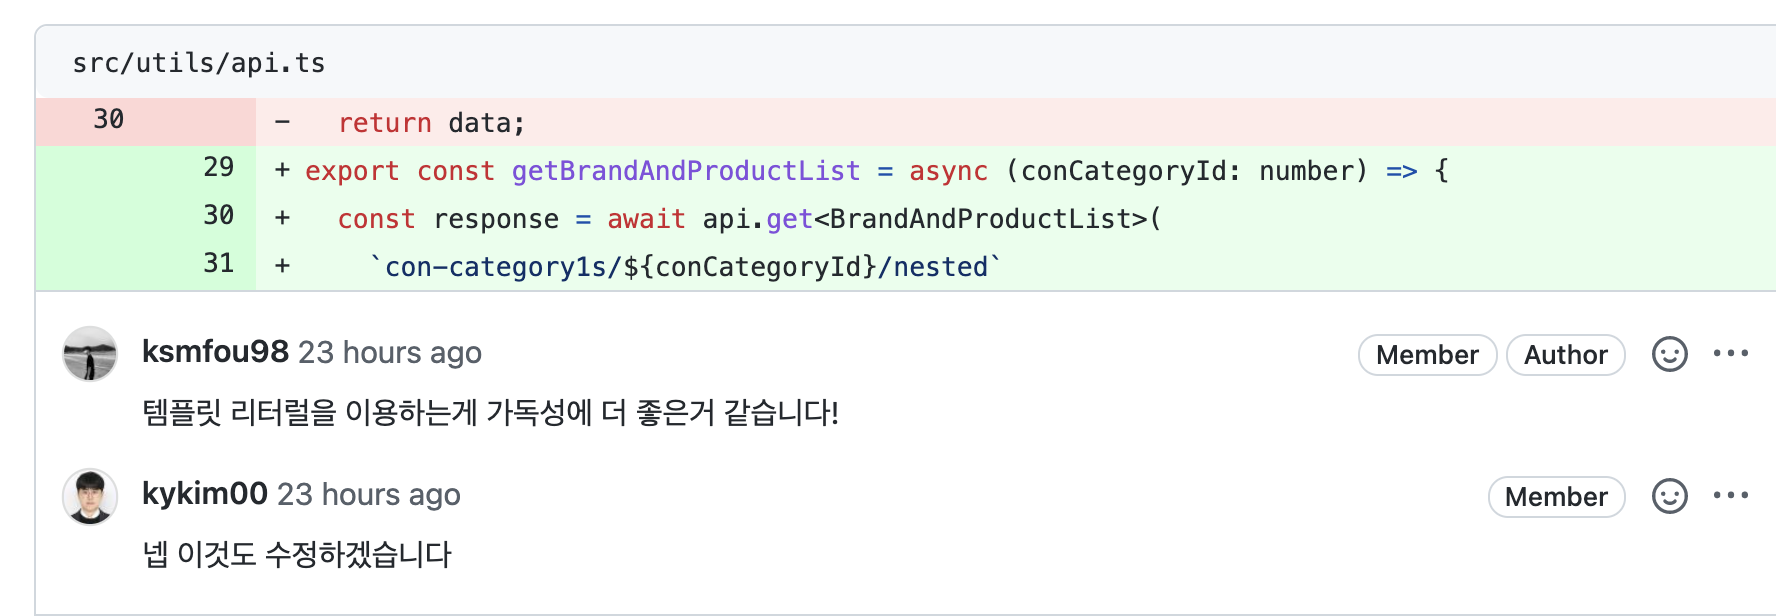The width and height of the screenshot is (1776, 616).
Task: Open kykim00's profile avatar
Action: pos(90,496)
